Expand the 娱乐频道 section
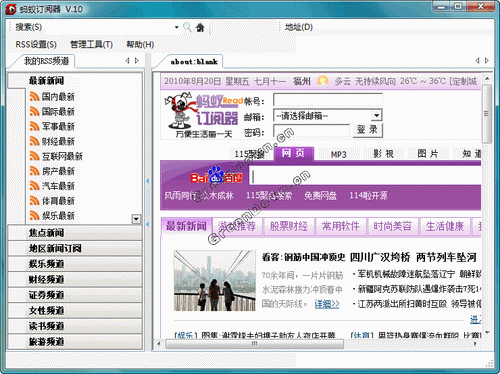 75,264
